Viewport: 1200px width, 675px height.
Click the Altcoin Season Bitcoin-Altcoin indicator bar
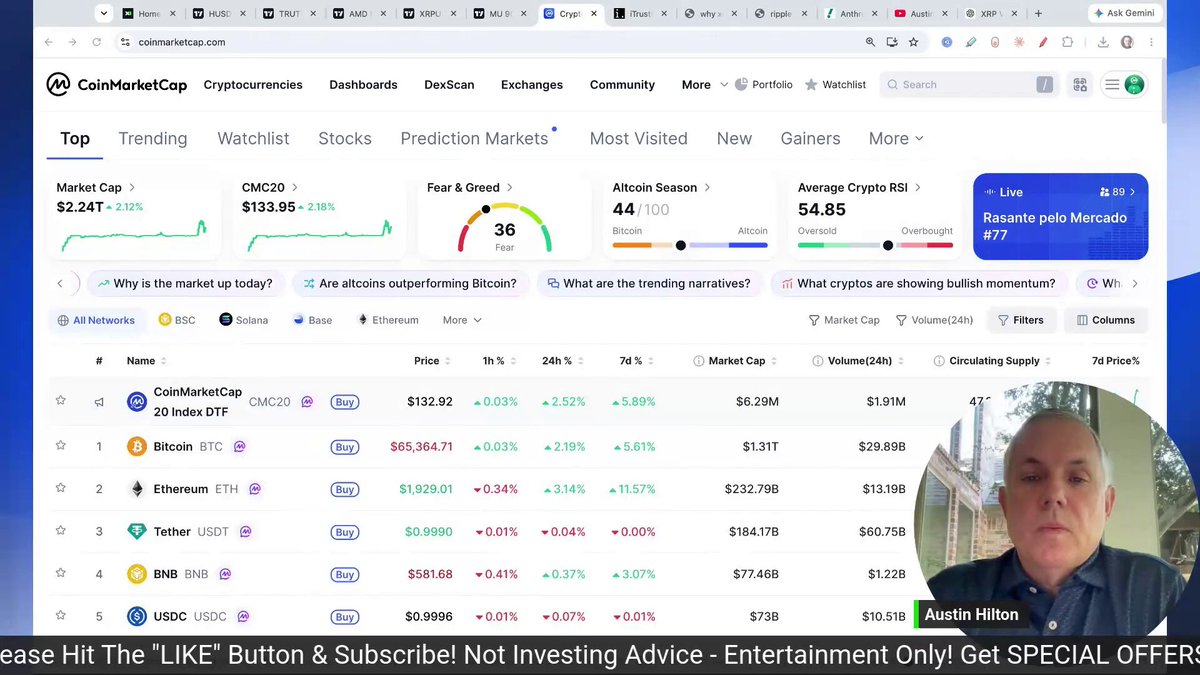point(690,245)
